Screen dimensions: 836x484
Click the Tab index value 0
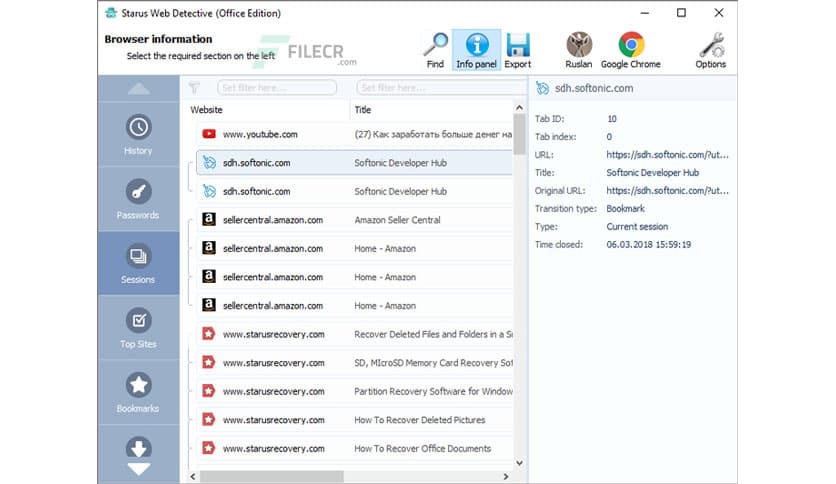[609, 137]
